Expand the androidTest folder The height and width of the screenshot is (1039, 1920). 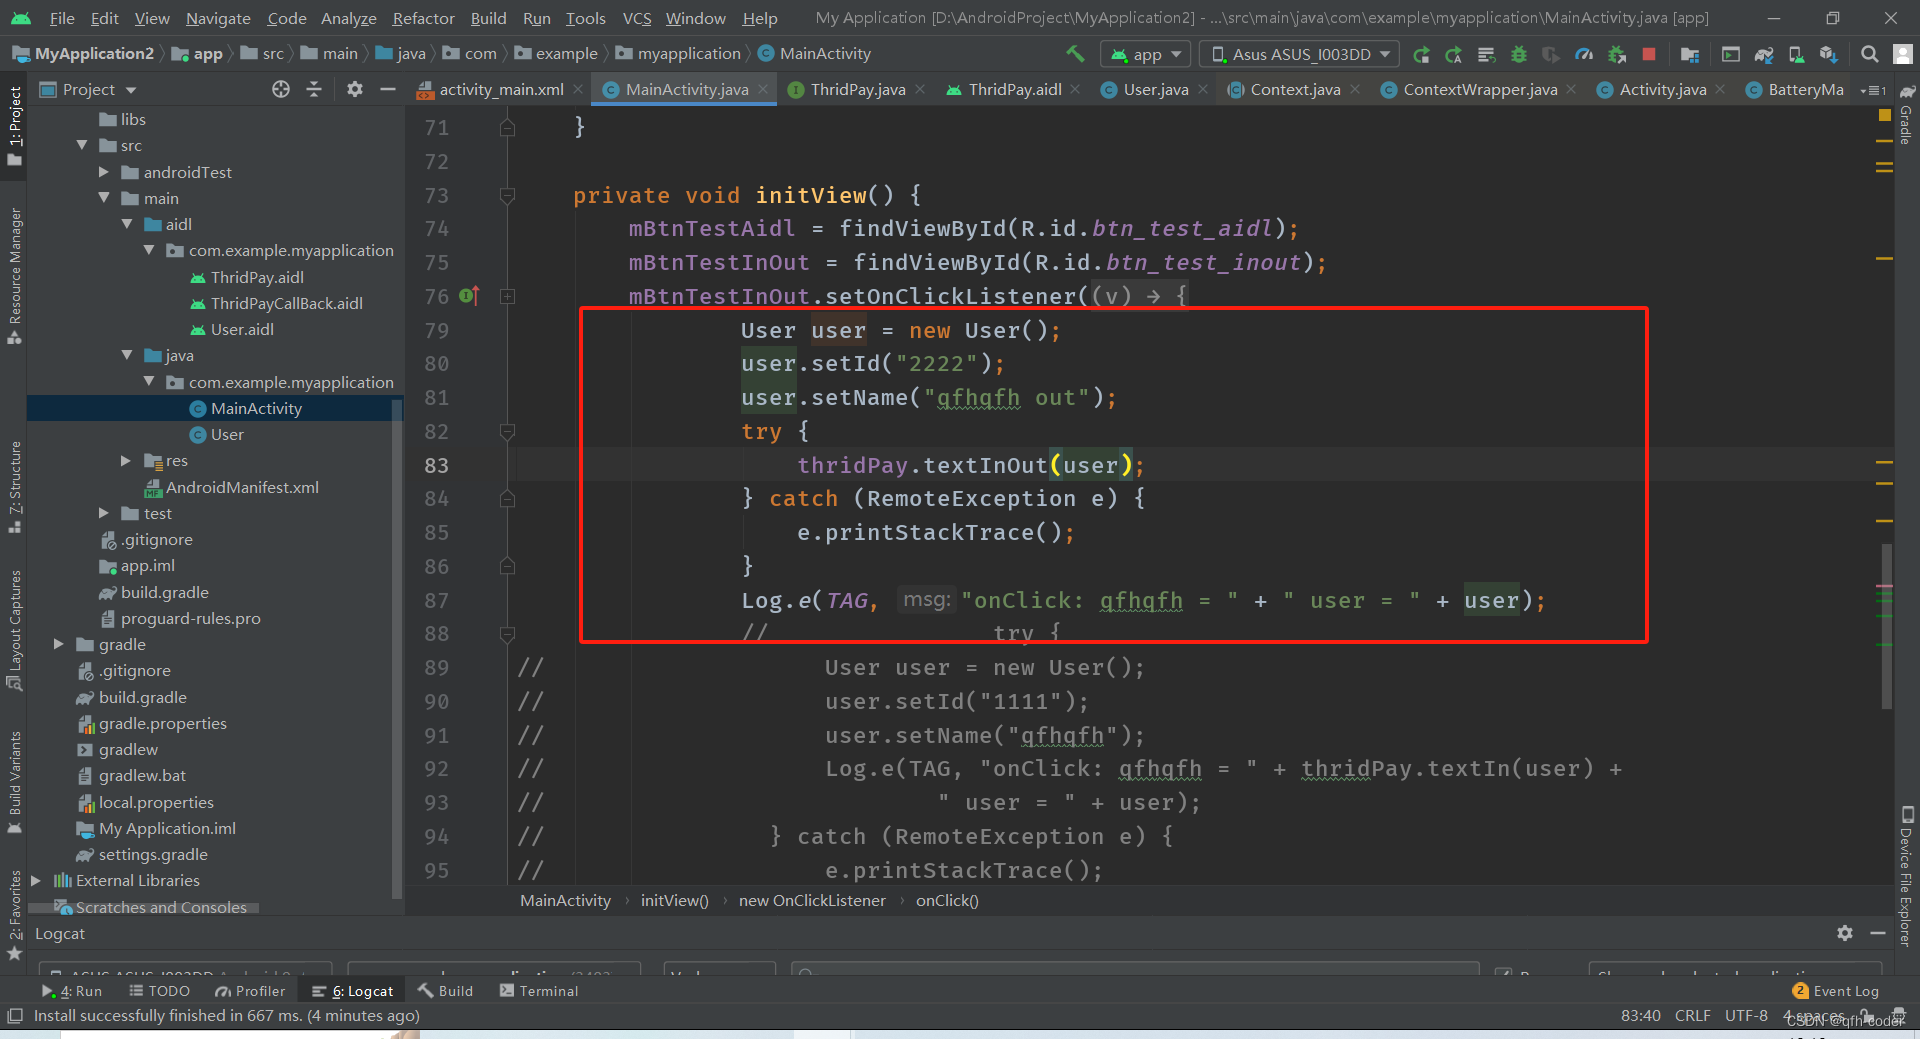click(104, 172)
